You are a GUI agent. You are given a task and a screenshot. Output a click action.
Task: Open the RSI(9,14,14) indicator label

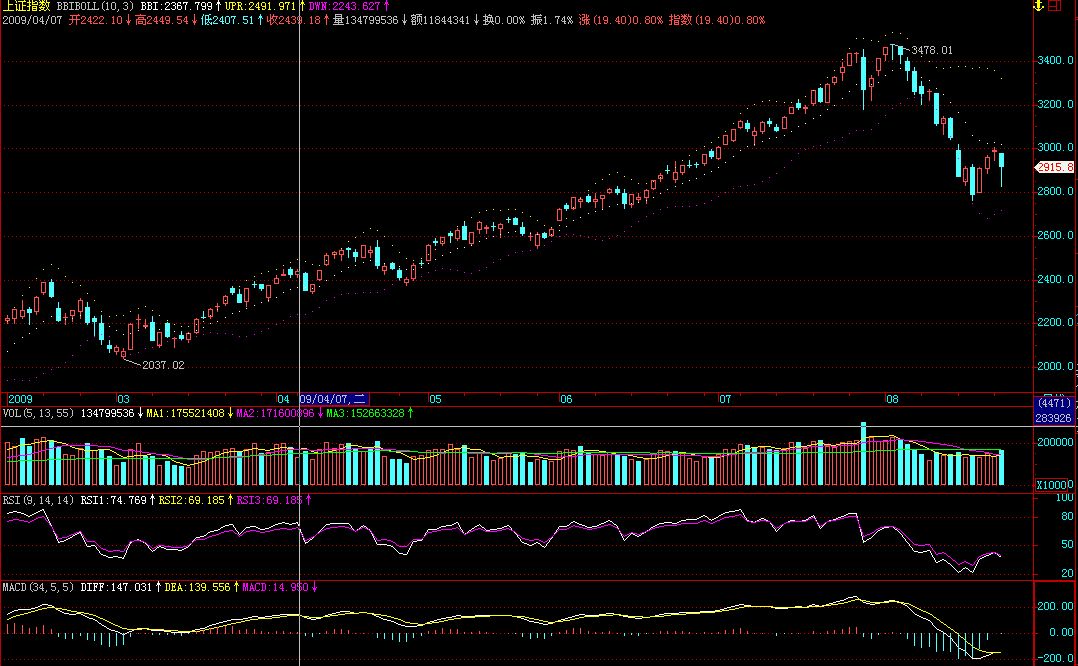pyautogui.click(x=38, y=500)
